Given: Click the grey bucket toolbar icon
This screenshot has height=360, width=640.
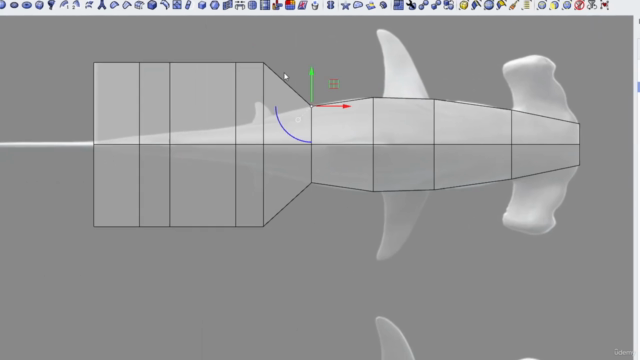Looking at the screenshot, I should (315, 5).
